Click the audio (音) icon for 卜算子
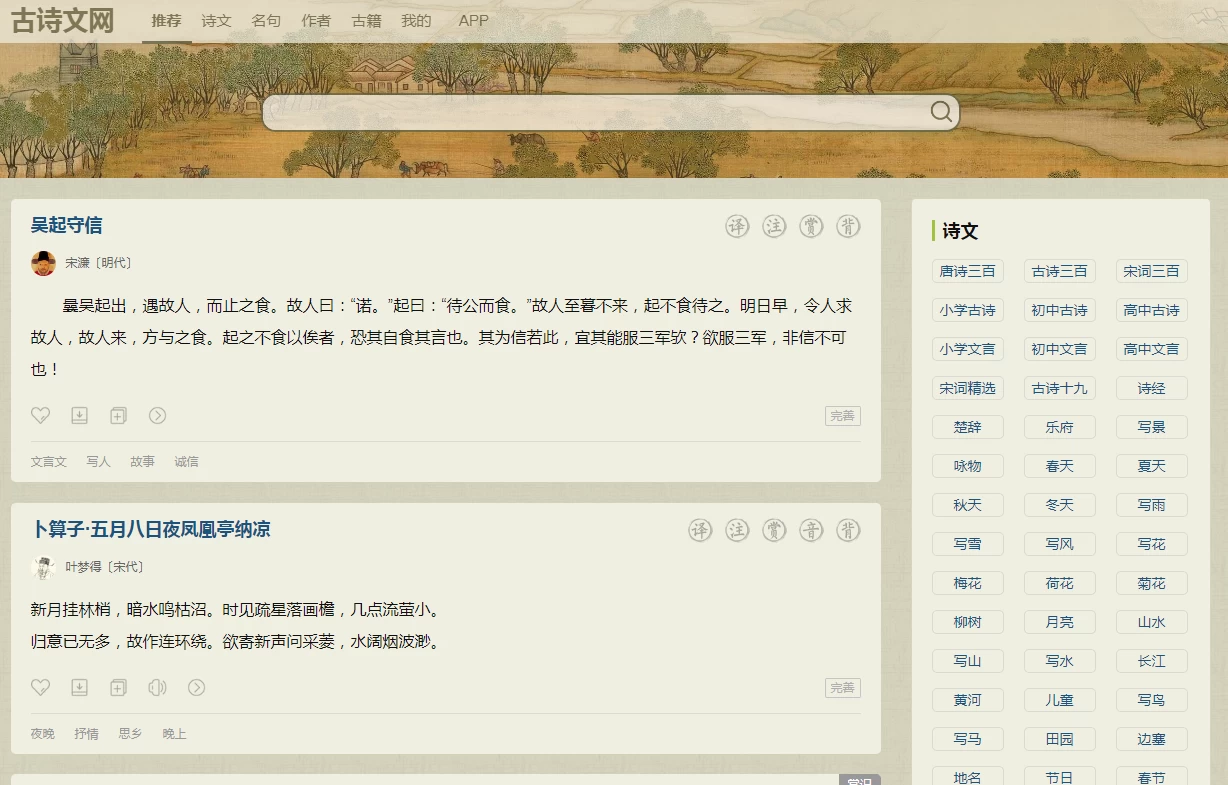Viewport: 1228px width, 785px height. [811, 530]
